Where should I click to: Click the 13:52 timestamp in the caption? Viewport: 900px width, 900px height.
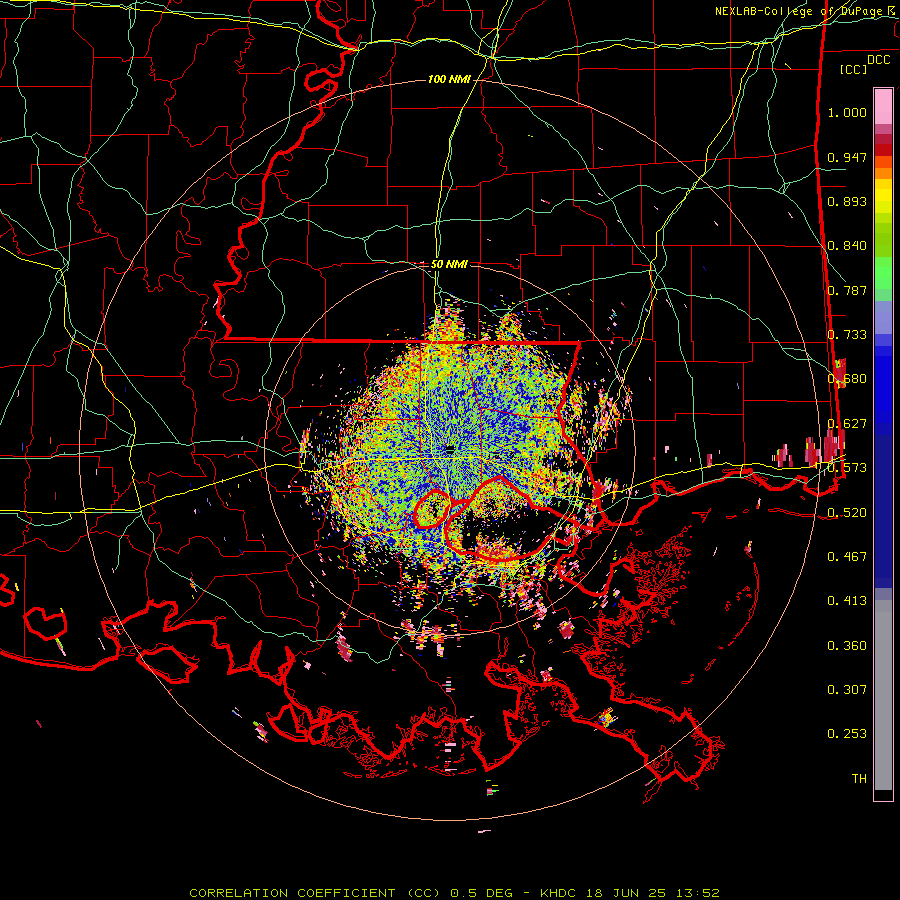pos(697,893)
